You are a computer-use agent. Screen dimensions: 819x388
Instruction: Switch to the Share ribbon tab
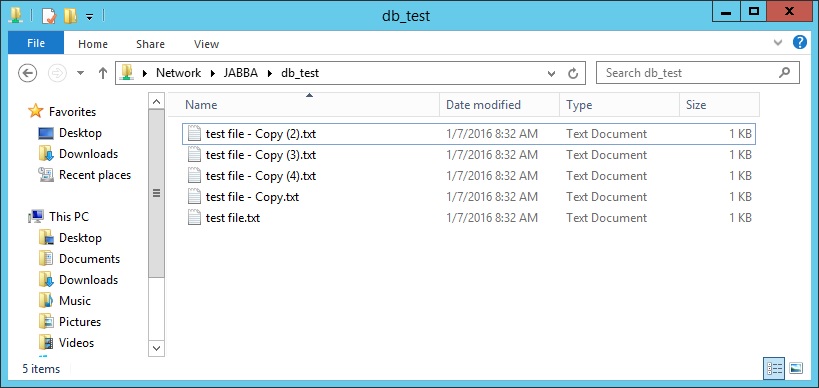(150, 44)
